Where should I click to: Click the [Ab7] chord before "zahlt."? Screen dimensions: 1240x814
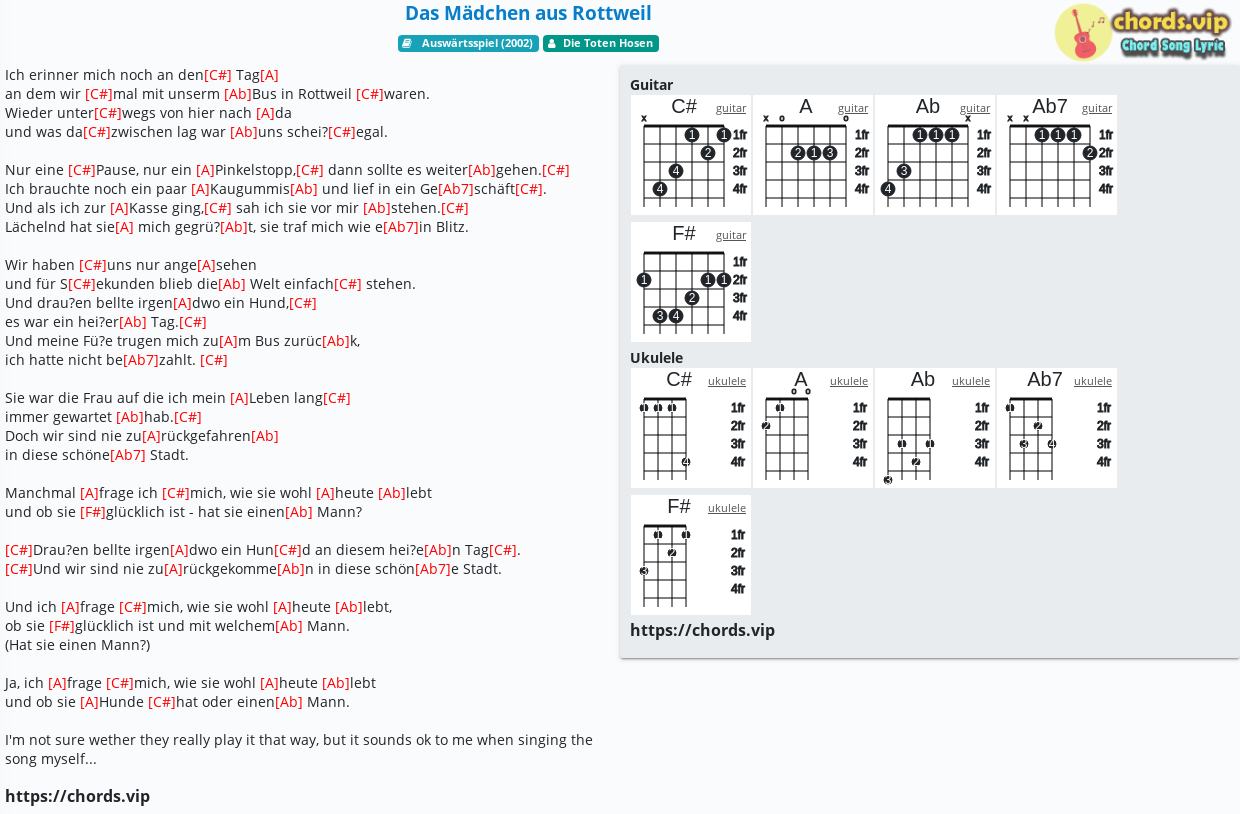(x=141, y=360)
